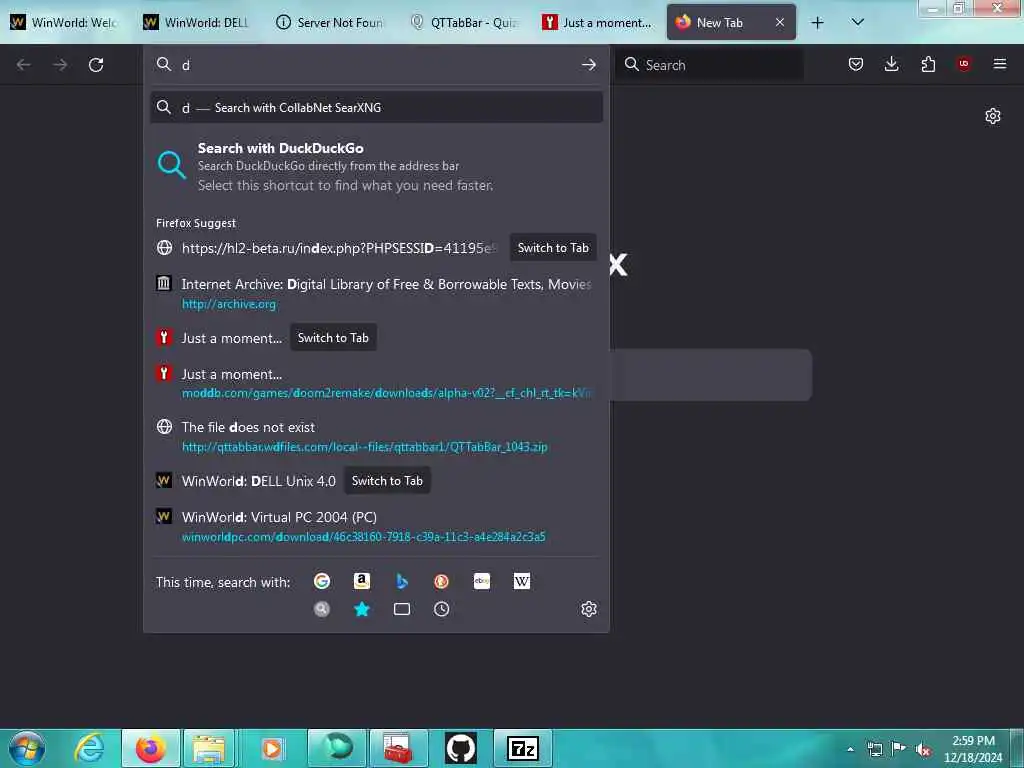
Task: Search bookmarks with star icon
Action: pos(361,609)
